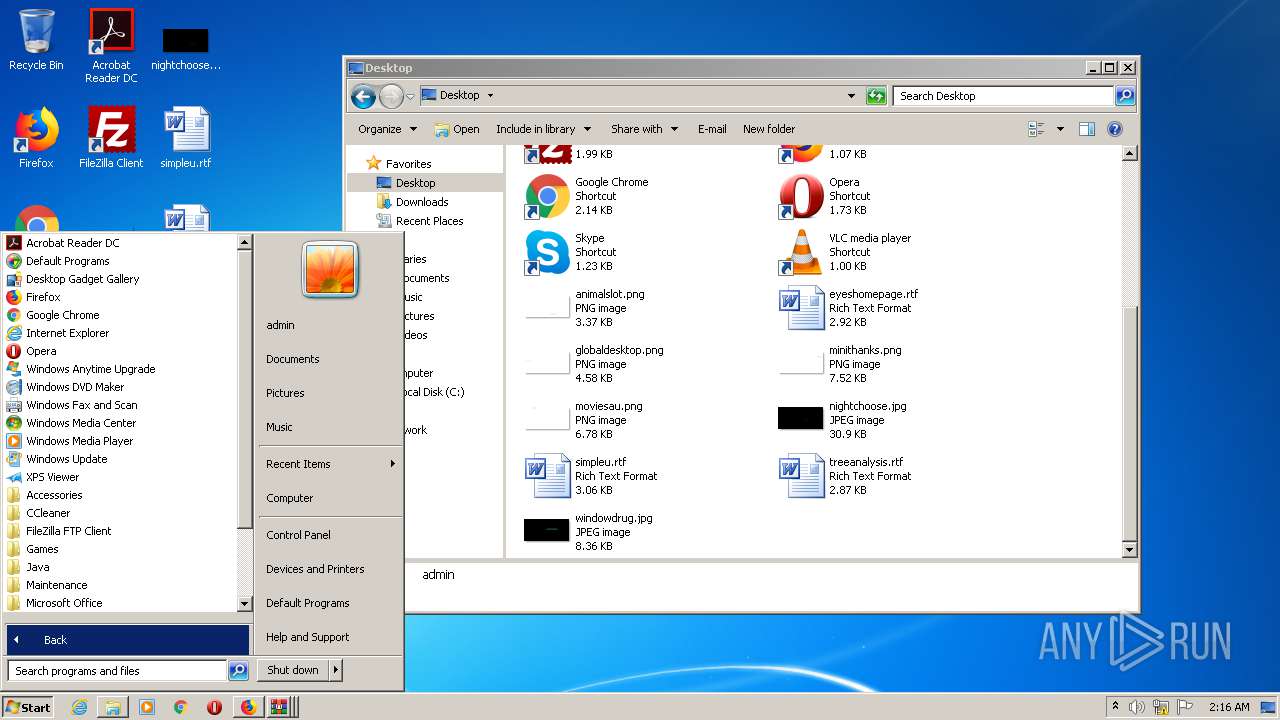The image size is (1280, 720).
Task: Click Opera icon on taskbar
Action: click(214, 707)
